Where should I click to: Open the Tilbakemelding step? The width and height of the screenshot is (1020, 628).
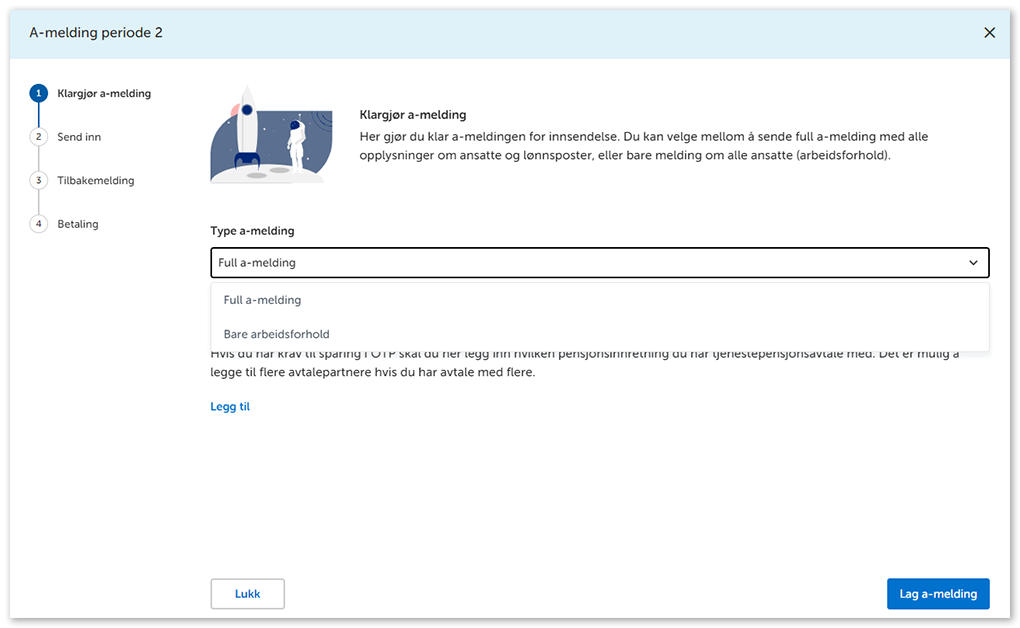click(x=95, y=181)
